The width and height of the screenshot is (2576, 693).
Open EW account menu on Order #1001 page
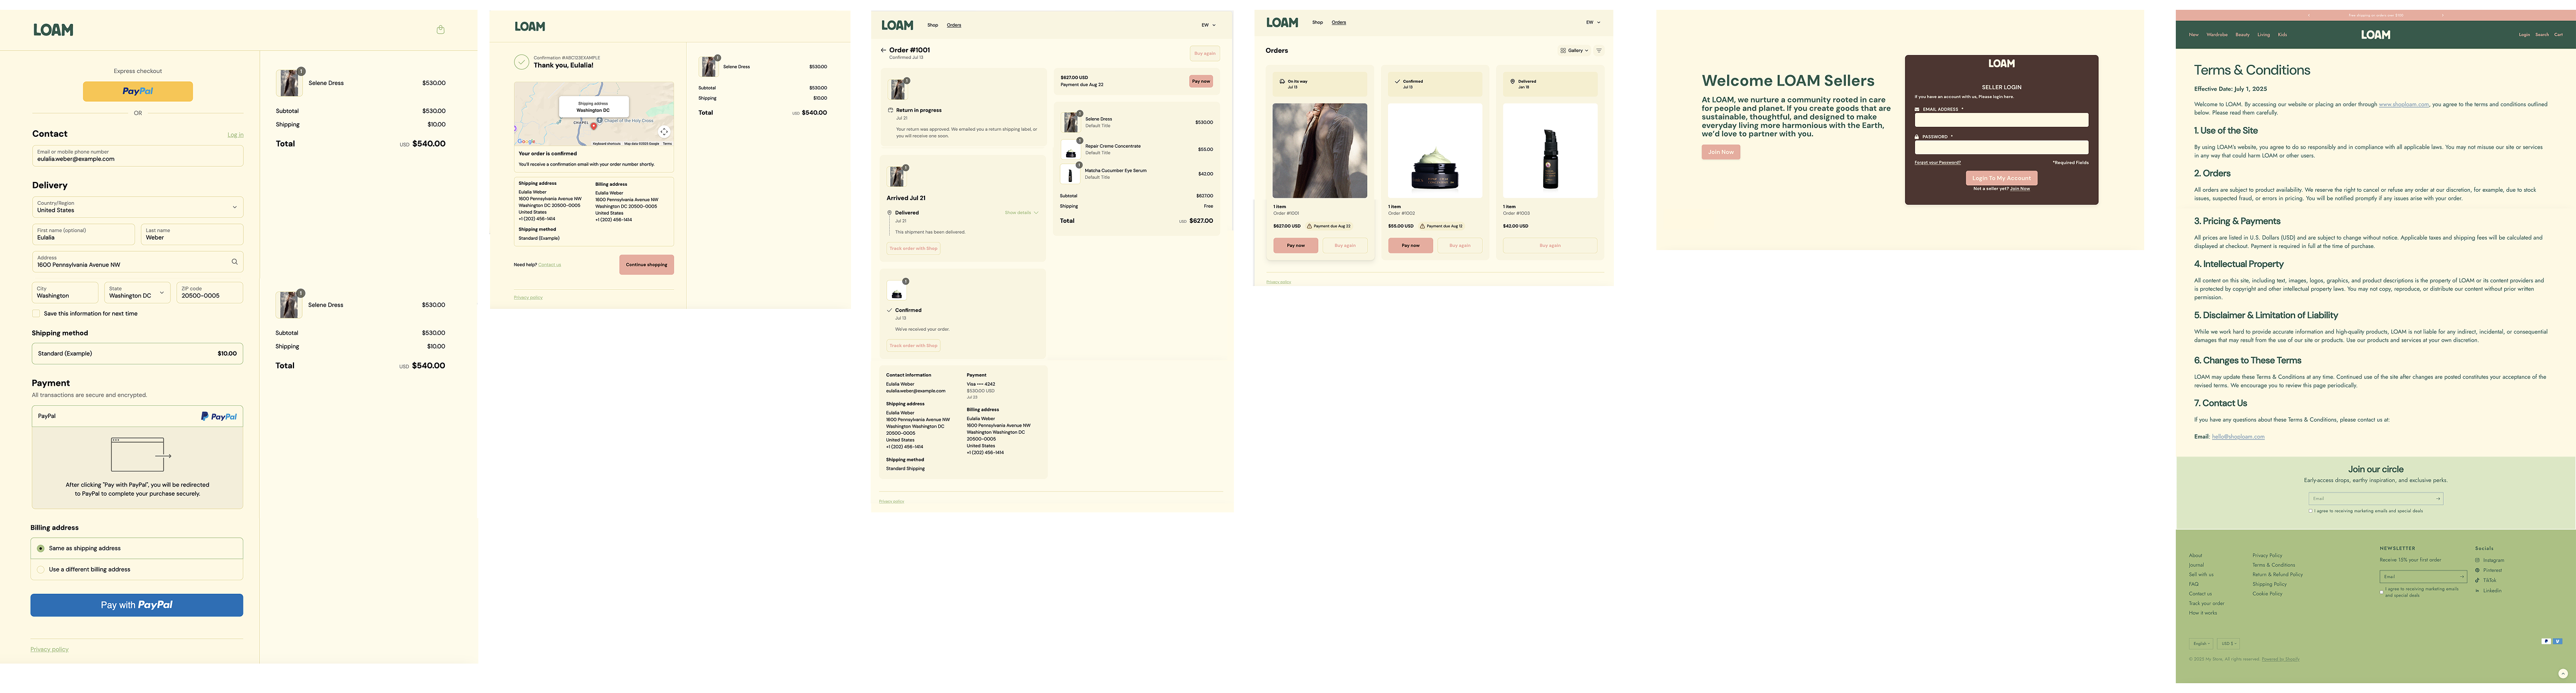click(1208, 25)
